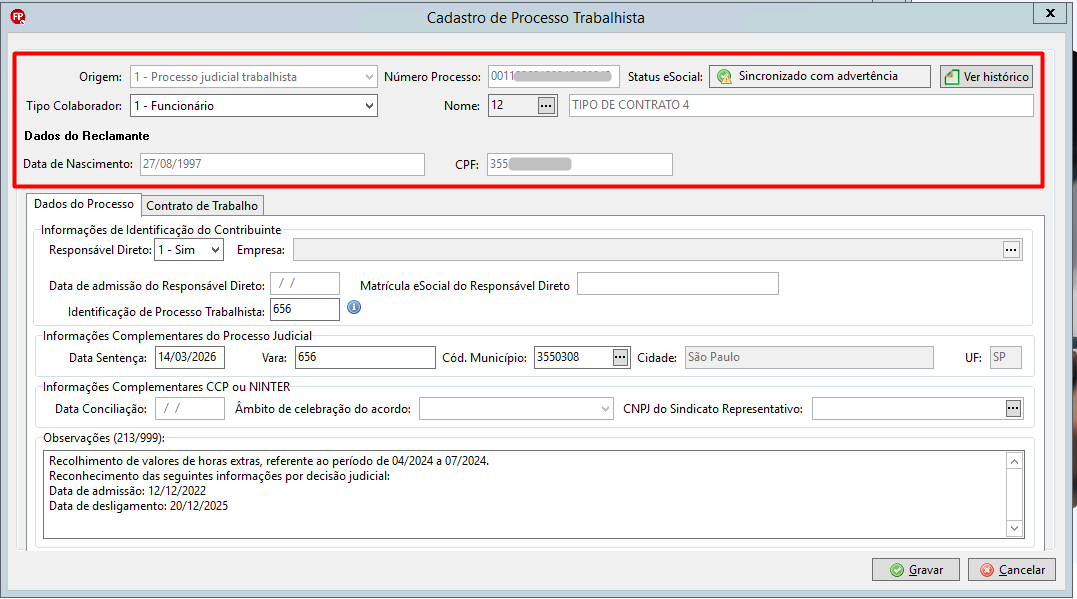Click the Data de Nascimento field
The height and width of the screenshot is (599, 1077).
[282, 164]
